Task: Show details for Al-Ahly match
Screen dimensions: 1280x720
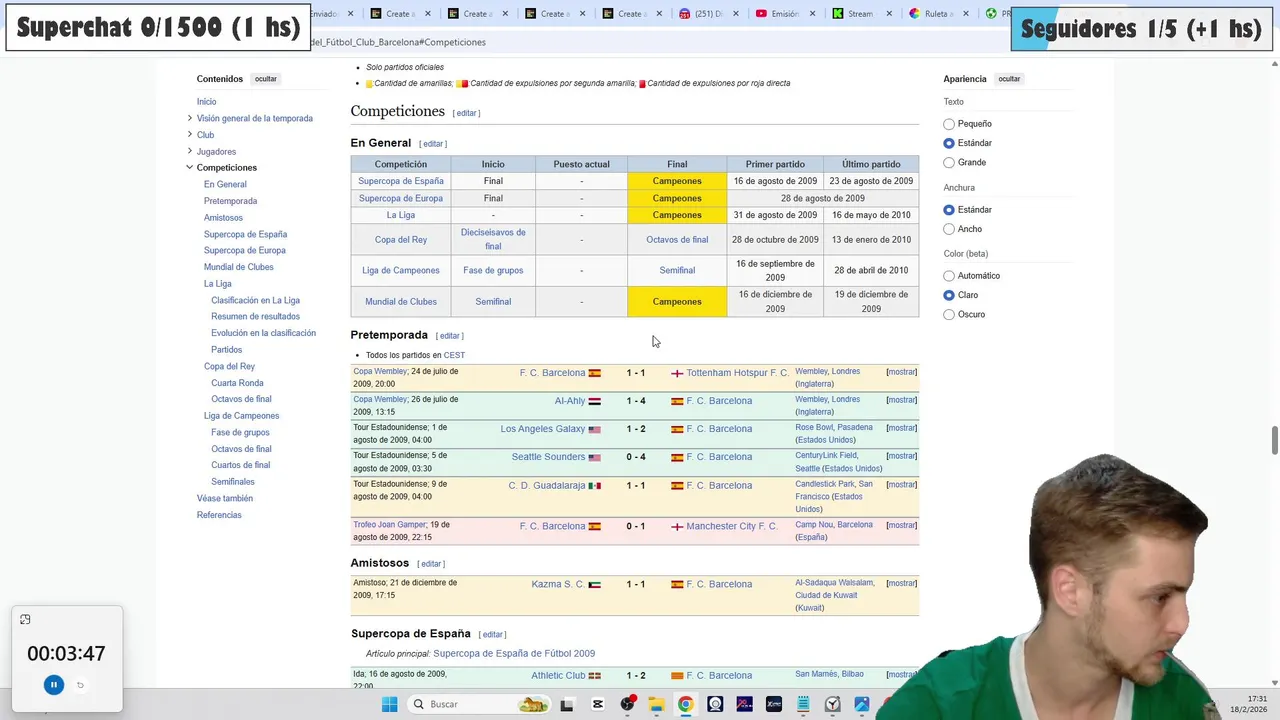Action: pos(901,400)
